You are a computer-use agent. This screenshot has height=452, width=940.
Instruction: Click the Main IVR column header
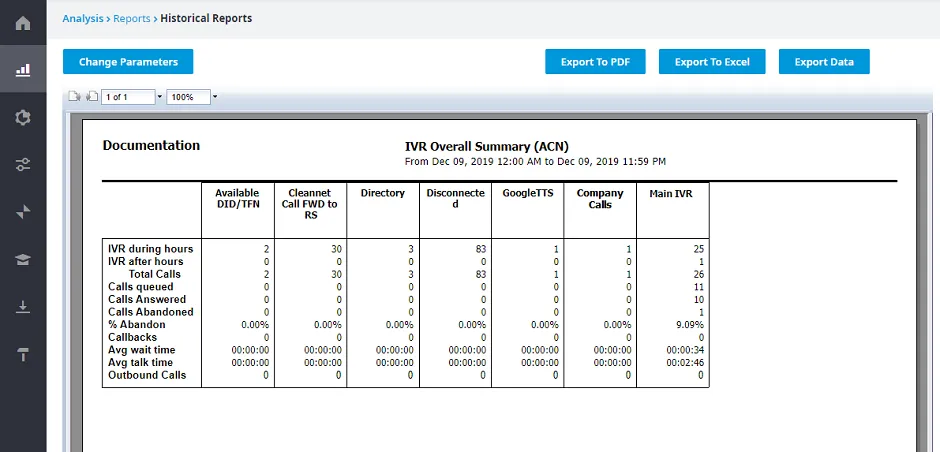[671, 194]
